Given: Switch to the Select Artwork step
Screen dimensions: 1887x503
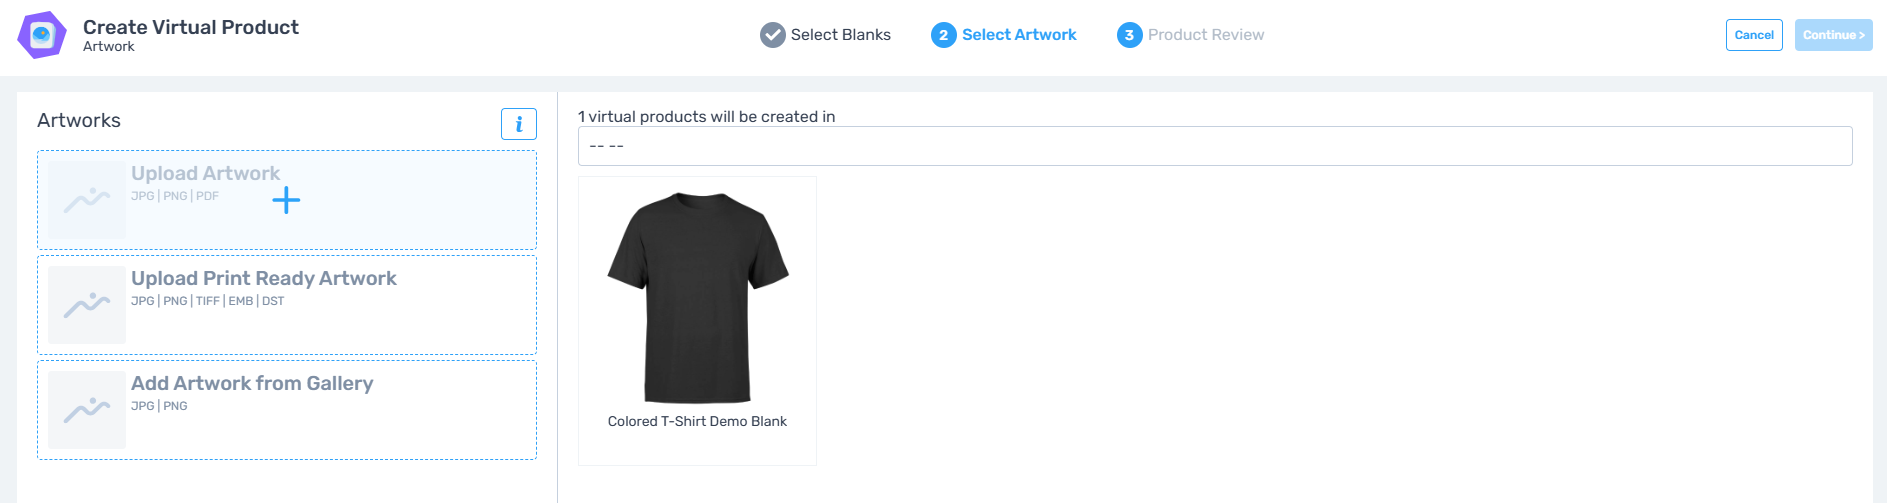Looking at the screenshot, I should (1018, 35).
